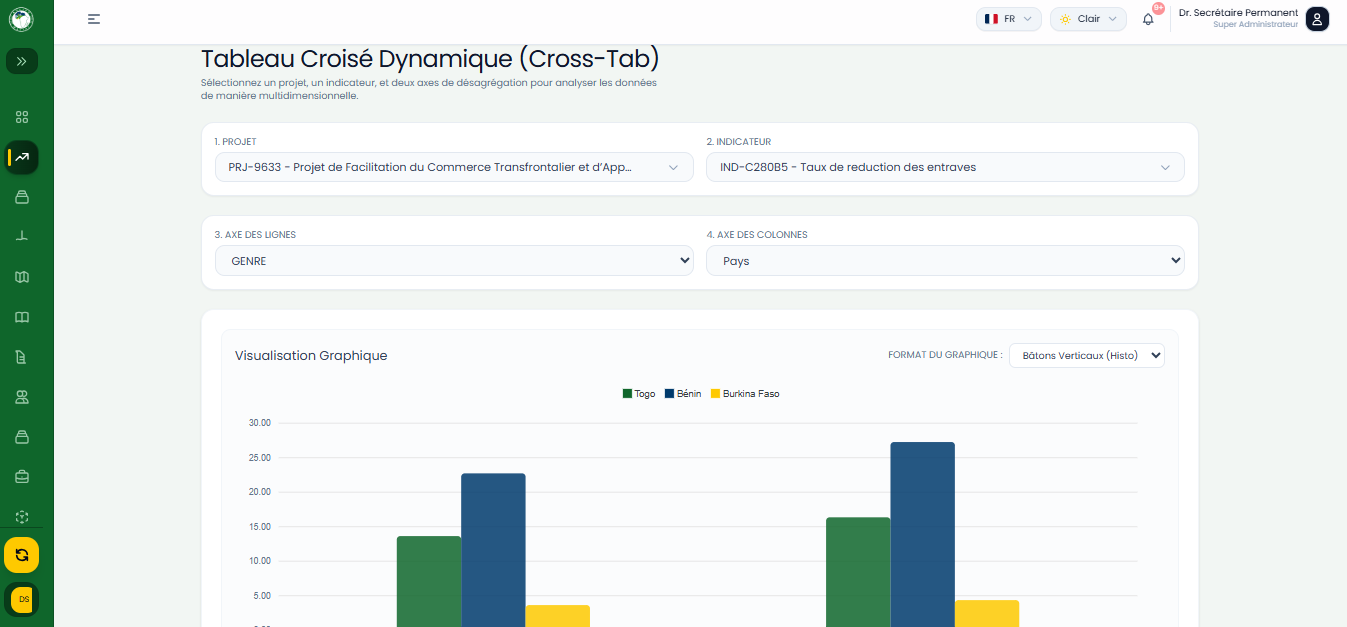
Task: Open the folded map sidebar icon
Action: coord(22,277)
